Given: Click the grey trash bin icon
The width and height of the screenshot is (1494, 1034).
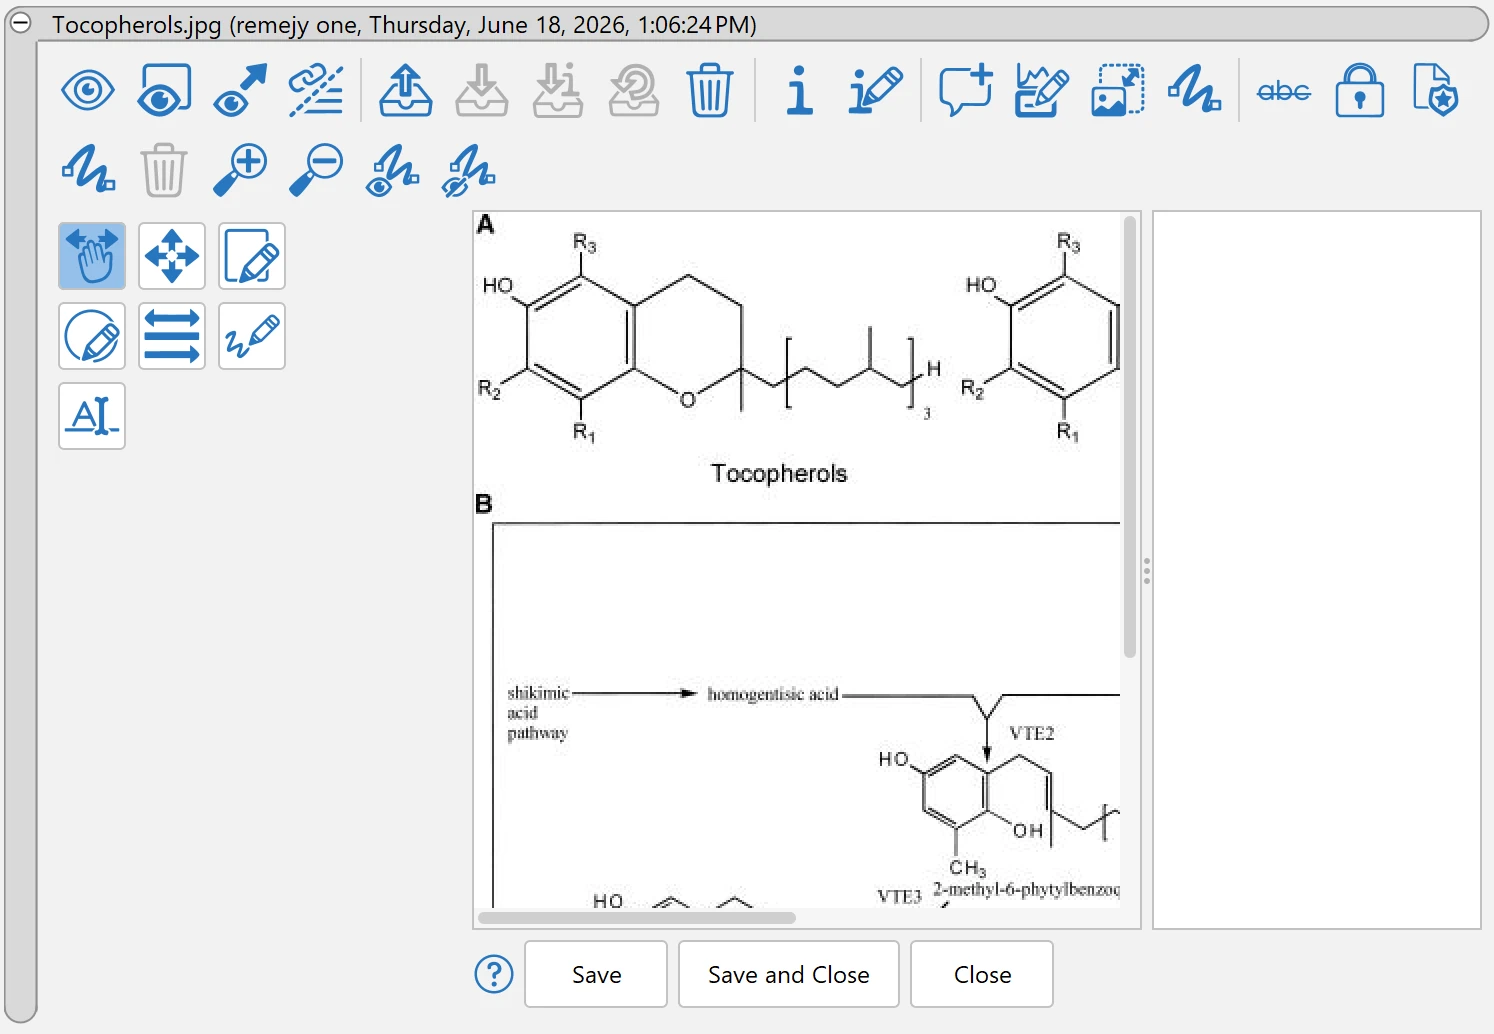Looking at the screenshot, I should click(164, 170).
